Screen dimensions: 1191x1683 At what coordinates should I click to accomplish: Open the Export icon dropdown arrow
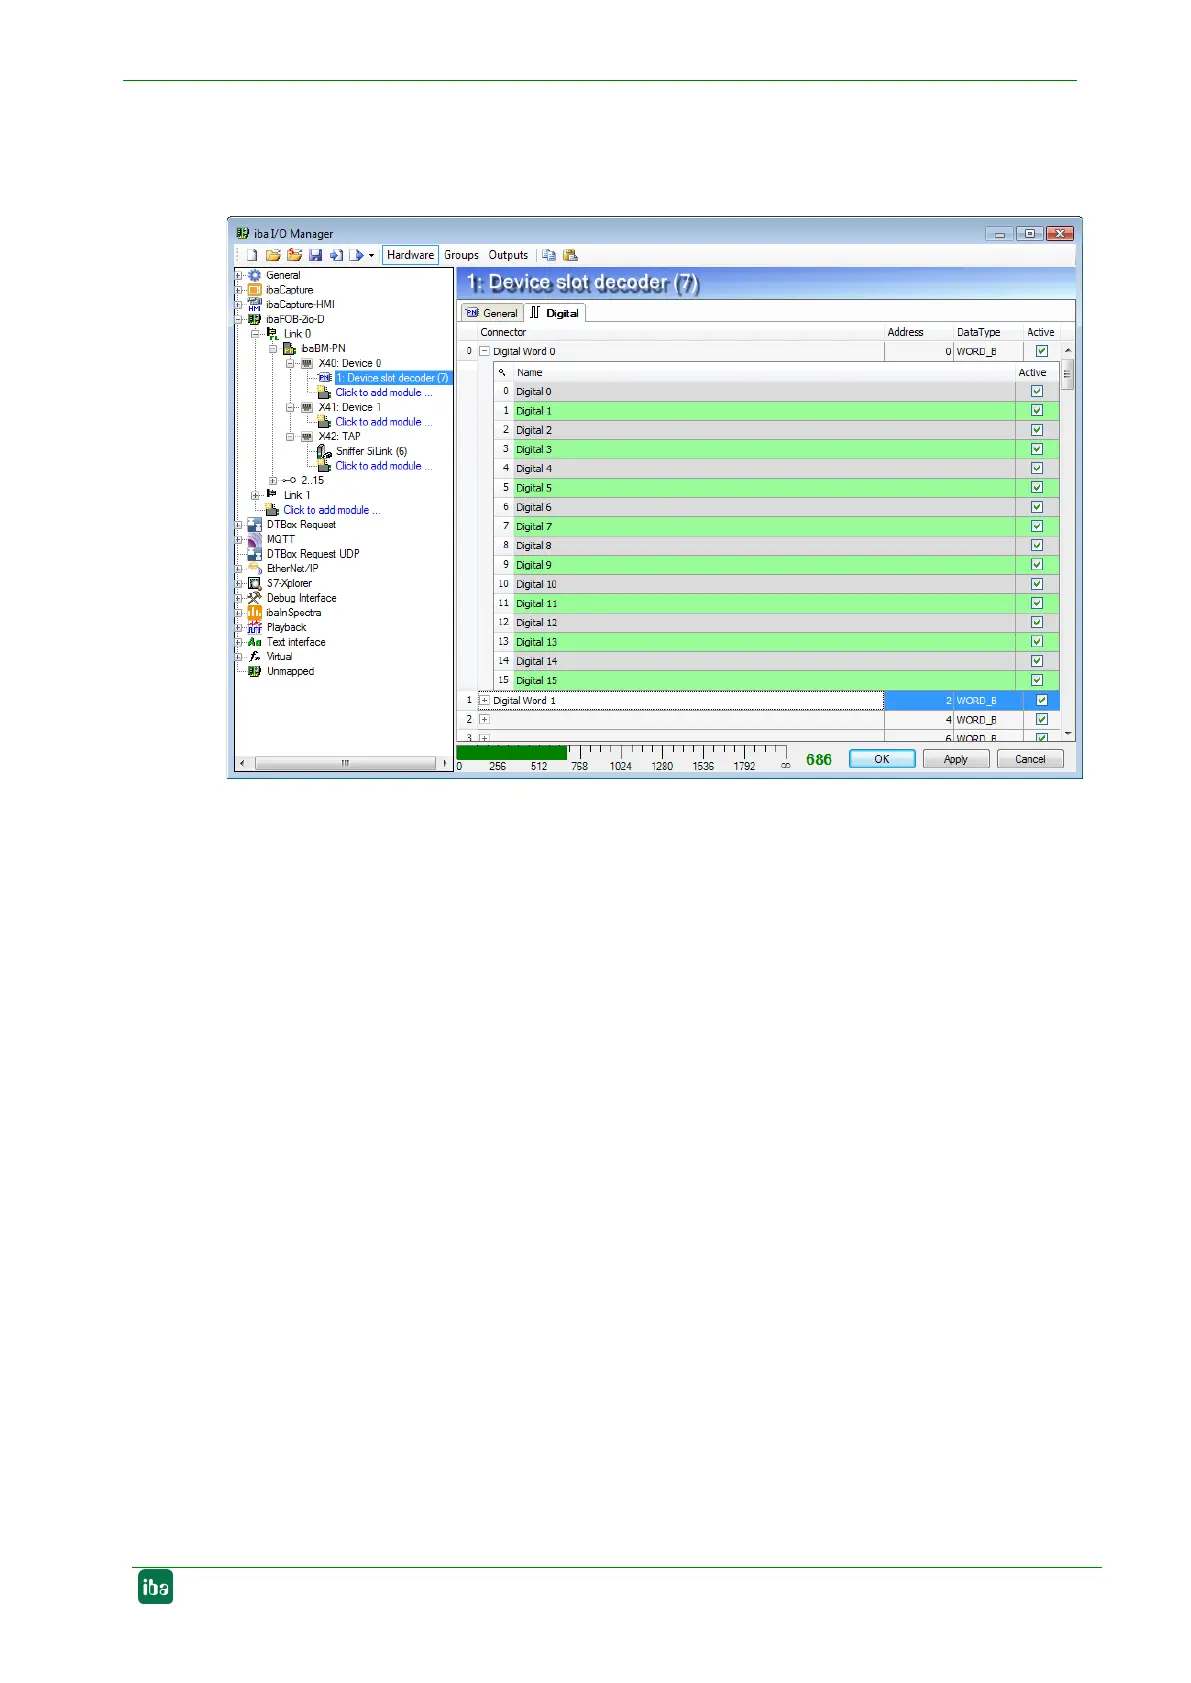click(371, 255)
